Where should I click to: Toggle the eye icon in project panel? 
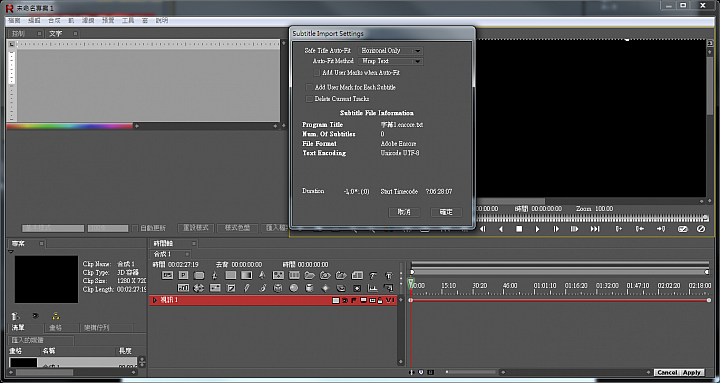(x=35, y=316)
